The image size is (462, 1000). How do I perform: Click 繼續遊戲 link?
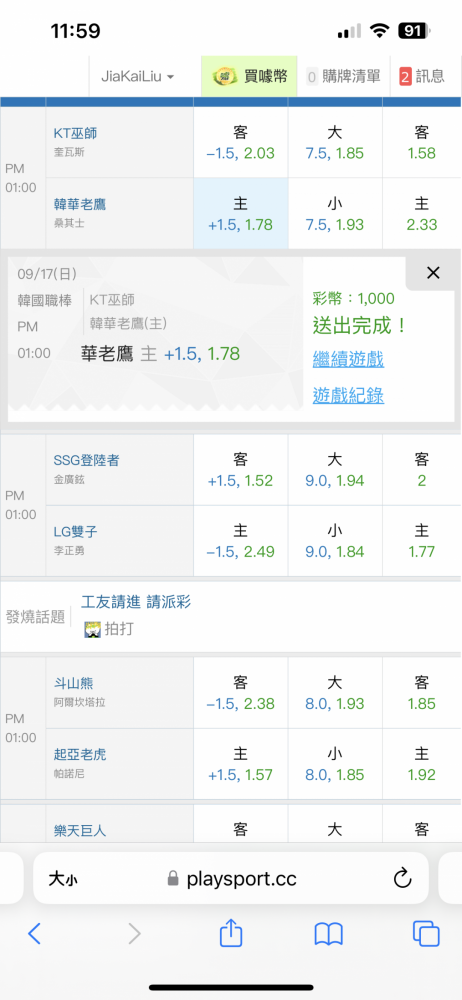[x=348, y=359]
